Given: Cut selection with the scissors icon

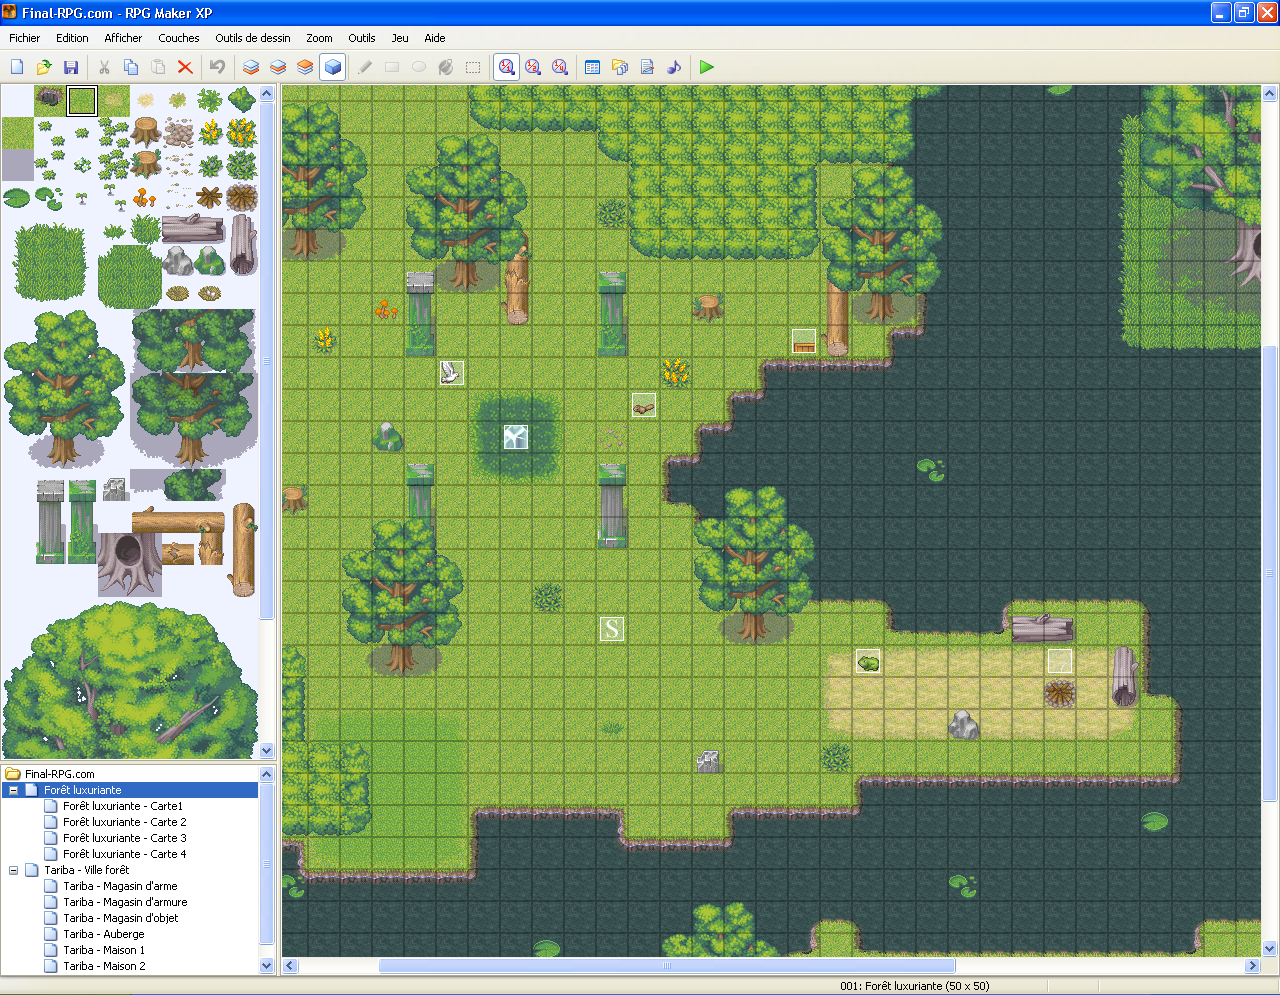Looking at the screenshot, I should pos(104,67).
